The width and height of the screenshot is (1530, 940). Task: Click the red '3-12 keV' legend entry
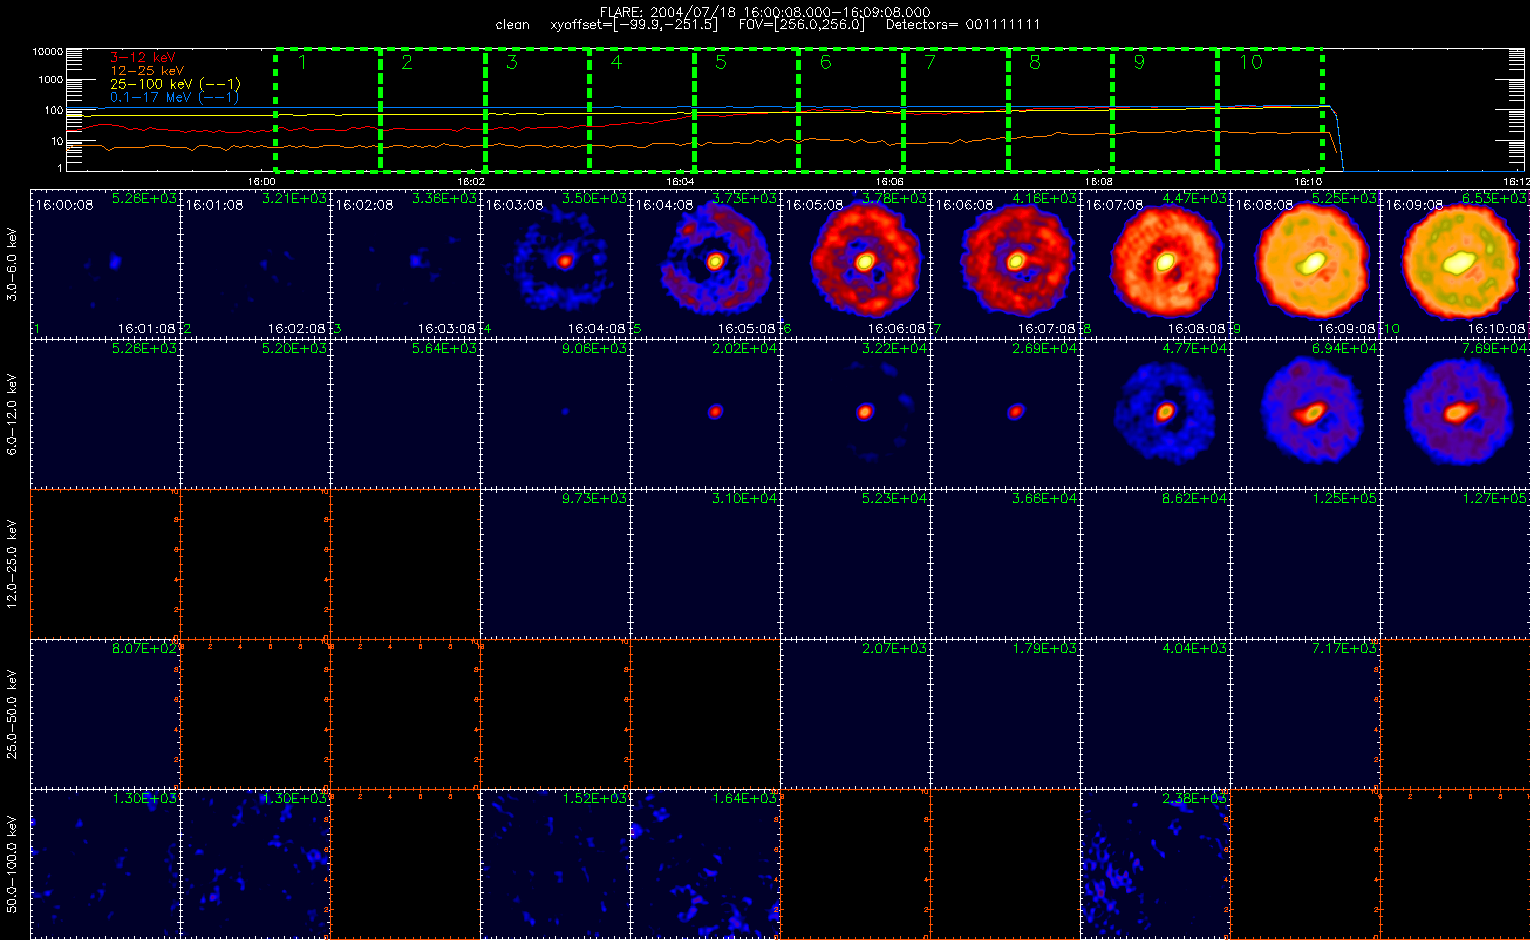pos(141,58)
